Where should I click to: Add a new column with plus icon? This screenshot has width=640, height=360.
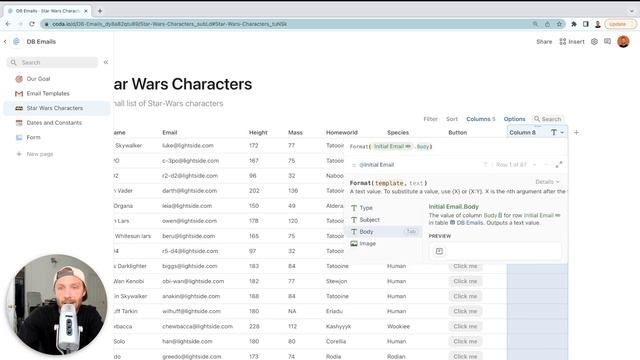576,133
